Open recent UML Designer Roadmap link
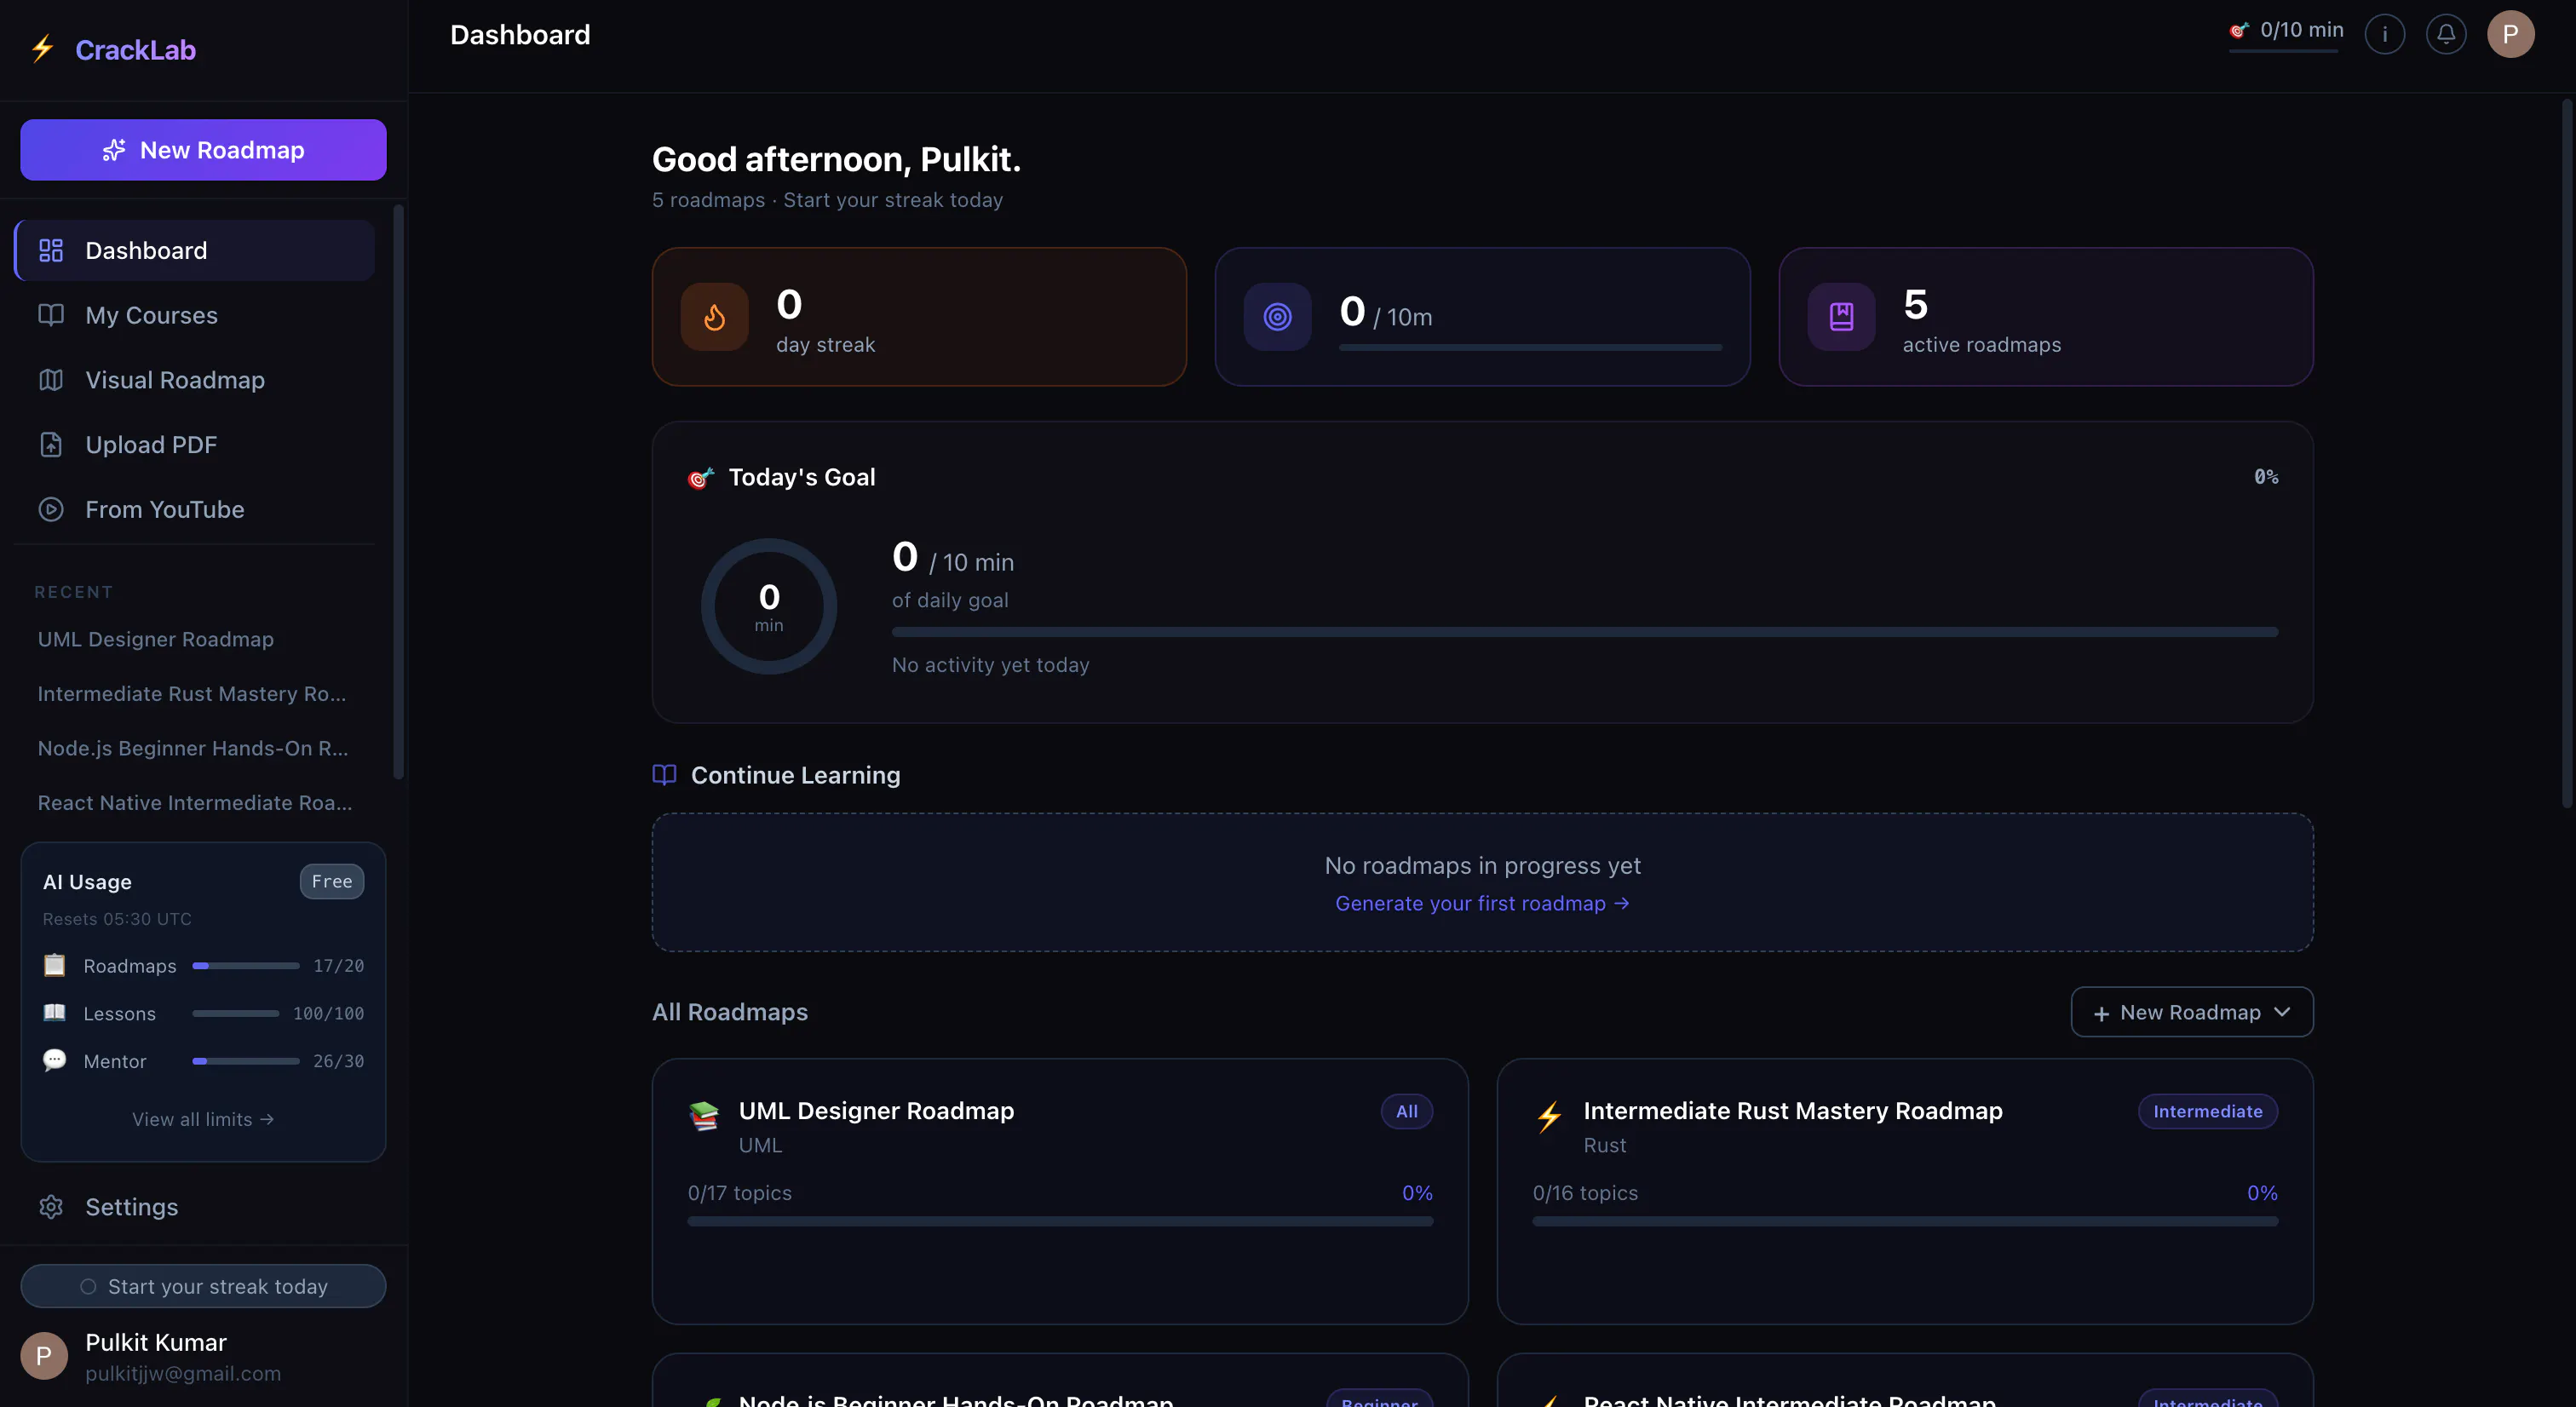The height and width of the screenshot is (1407, 2576). 155,639
